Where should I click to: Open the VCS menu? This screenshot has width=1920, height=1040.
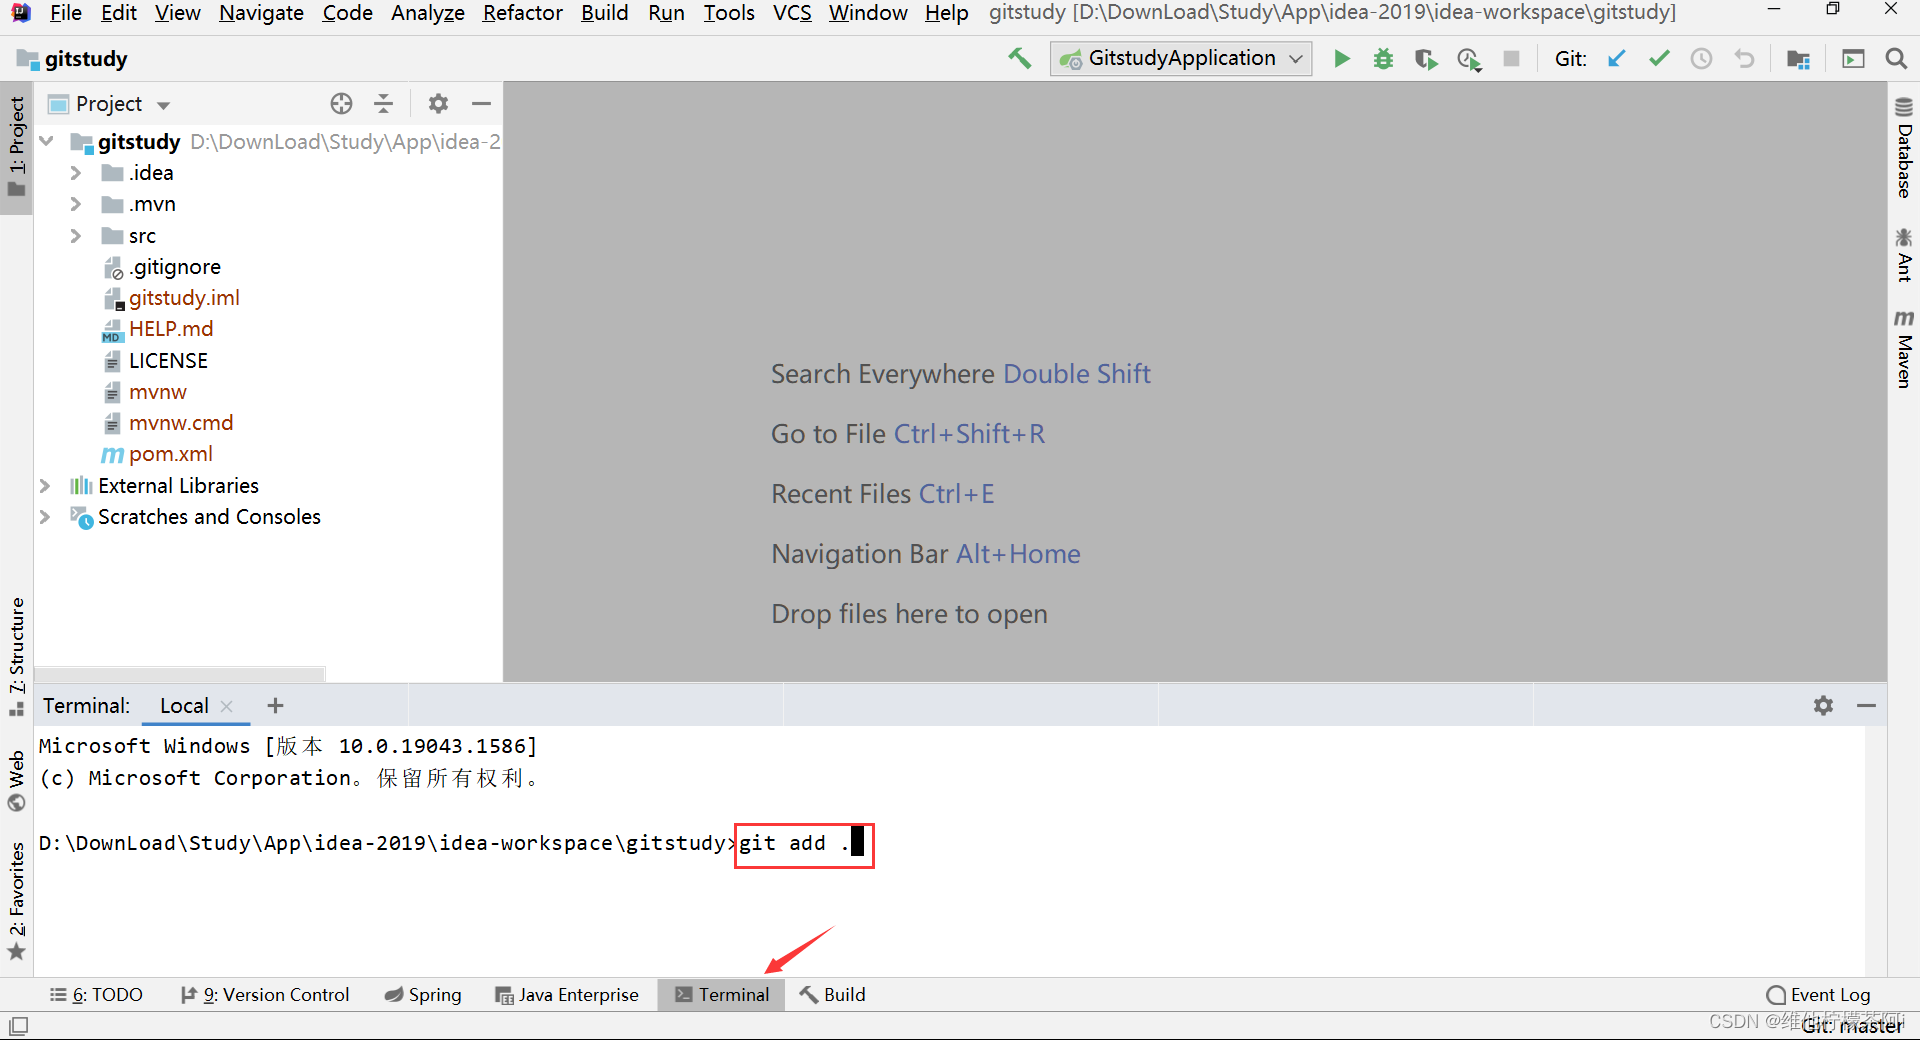(792, 13)
